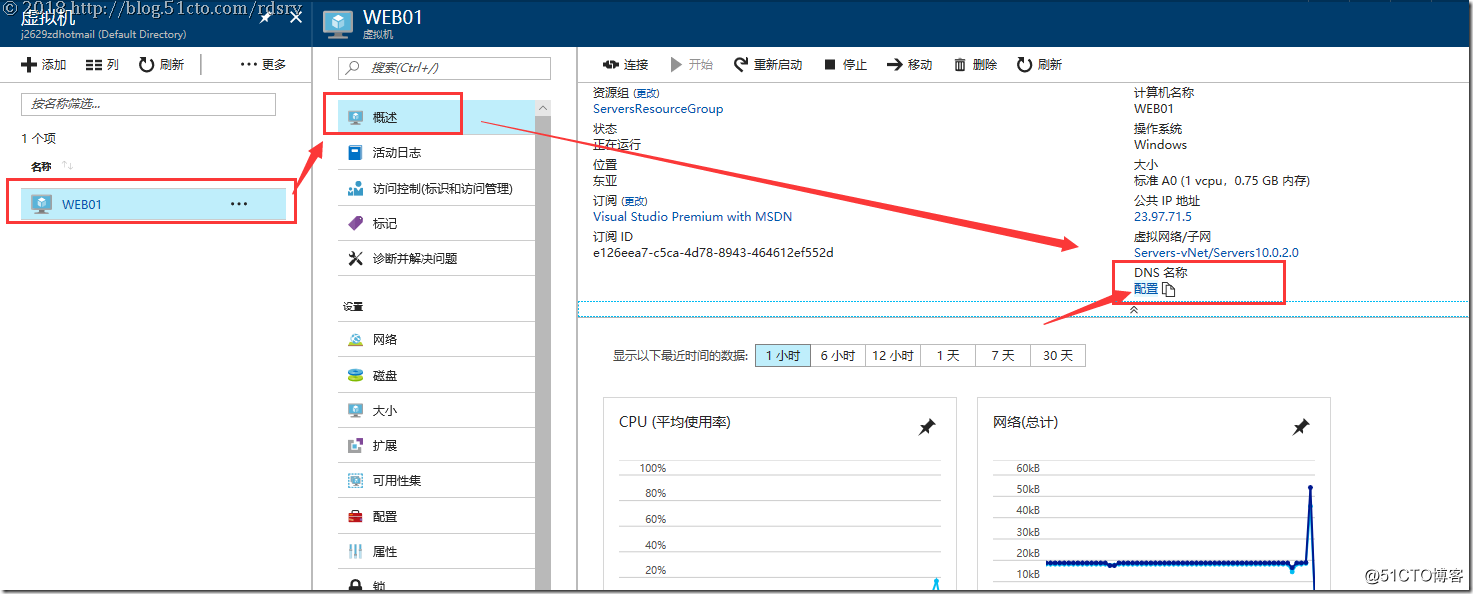
Task: Click the WEB01 VM icon in list
Action: 41,204
